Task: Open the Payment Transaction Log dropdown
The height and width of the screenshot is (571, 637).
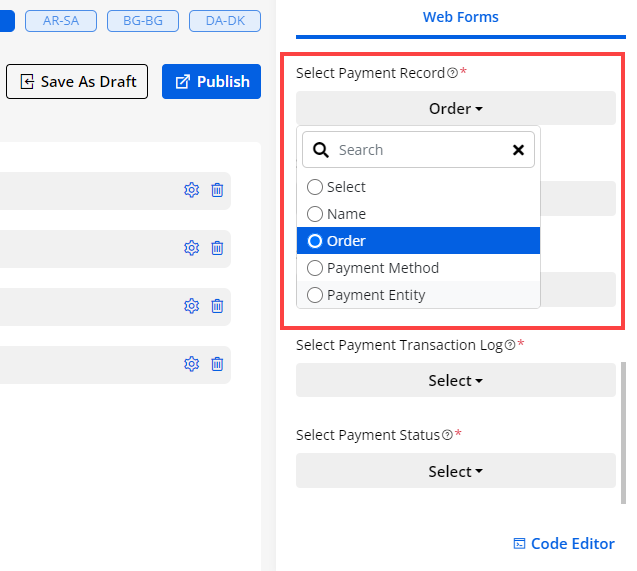Action: (455, 380)
